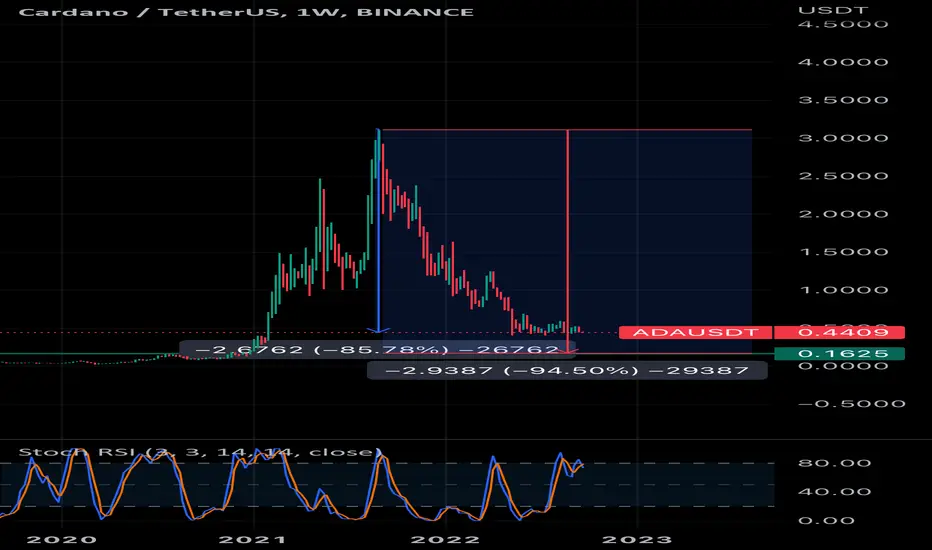Screen dimensions: 932x550
Task: Click the ADAUSDT red price label
Action: coord(695,332)
